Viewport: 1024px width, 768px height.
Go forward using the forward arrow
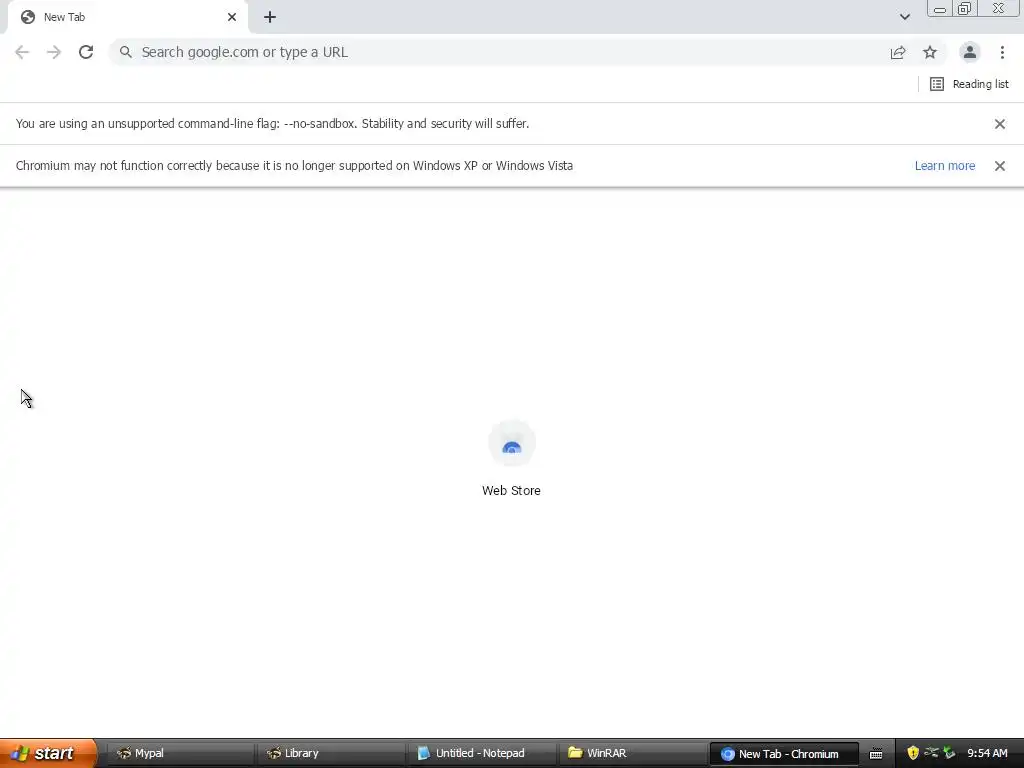(54, 52)
